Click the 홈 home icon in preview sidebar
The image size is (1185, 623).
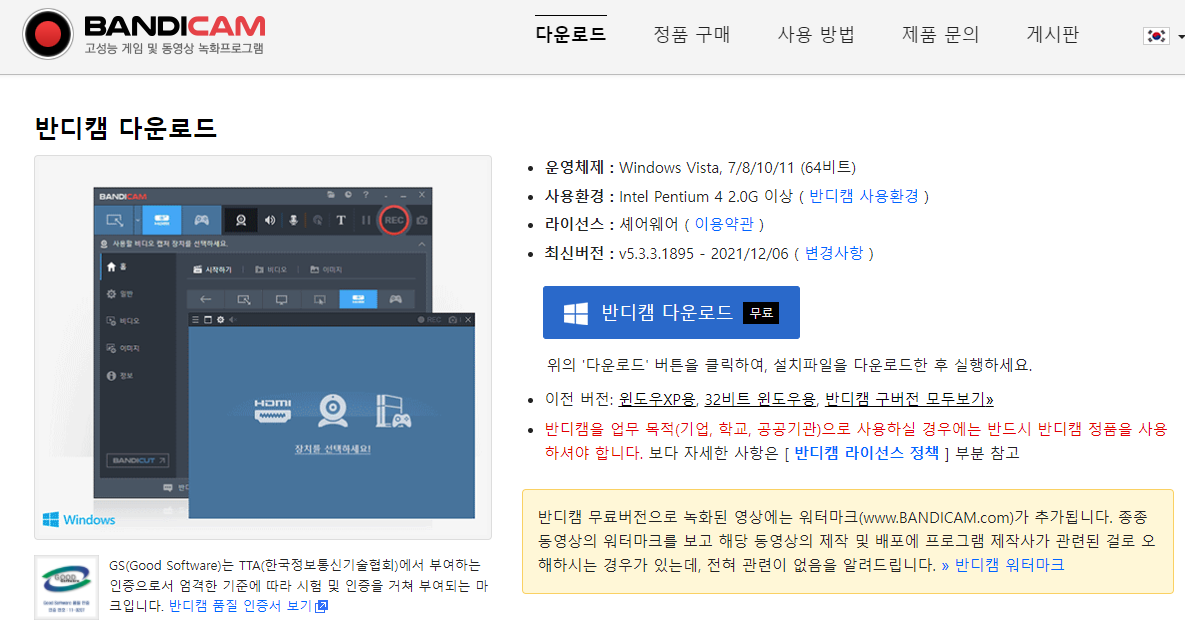(111, 267)
